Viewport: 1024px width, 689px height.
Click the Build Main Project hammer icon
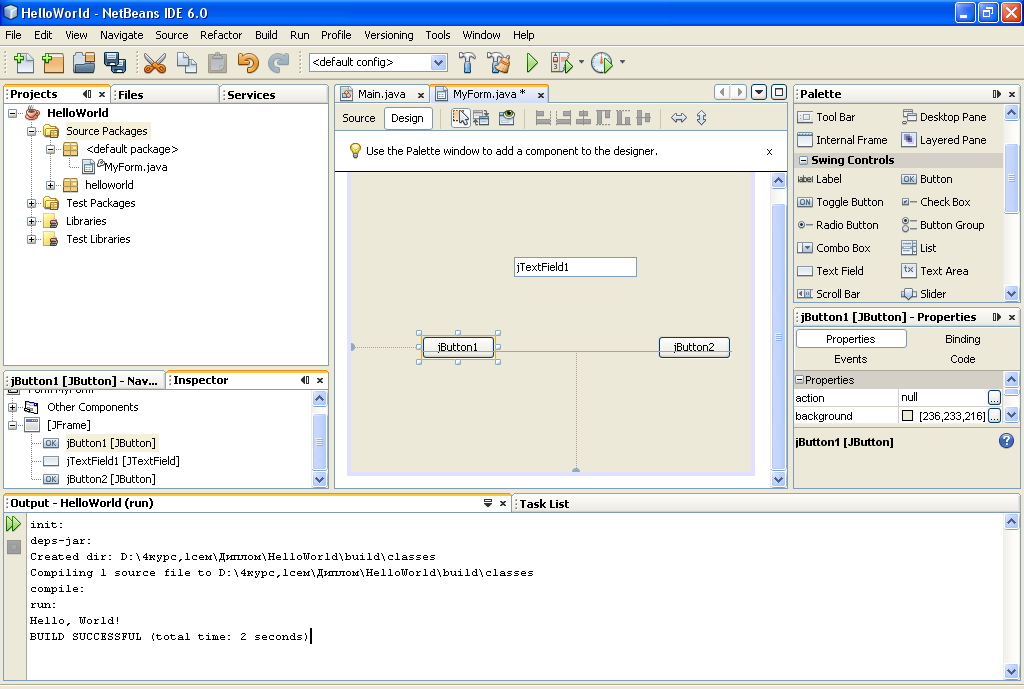click(466, 62)
